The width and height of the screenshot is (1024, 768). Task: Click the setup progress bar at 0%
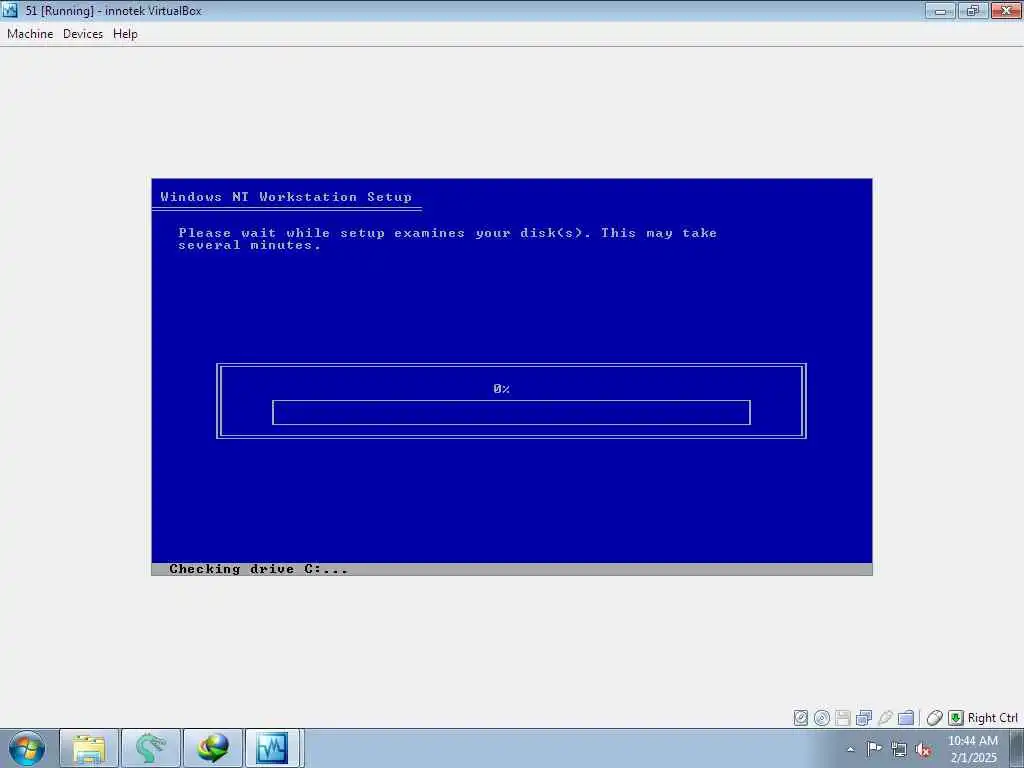511,413
